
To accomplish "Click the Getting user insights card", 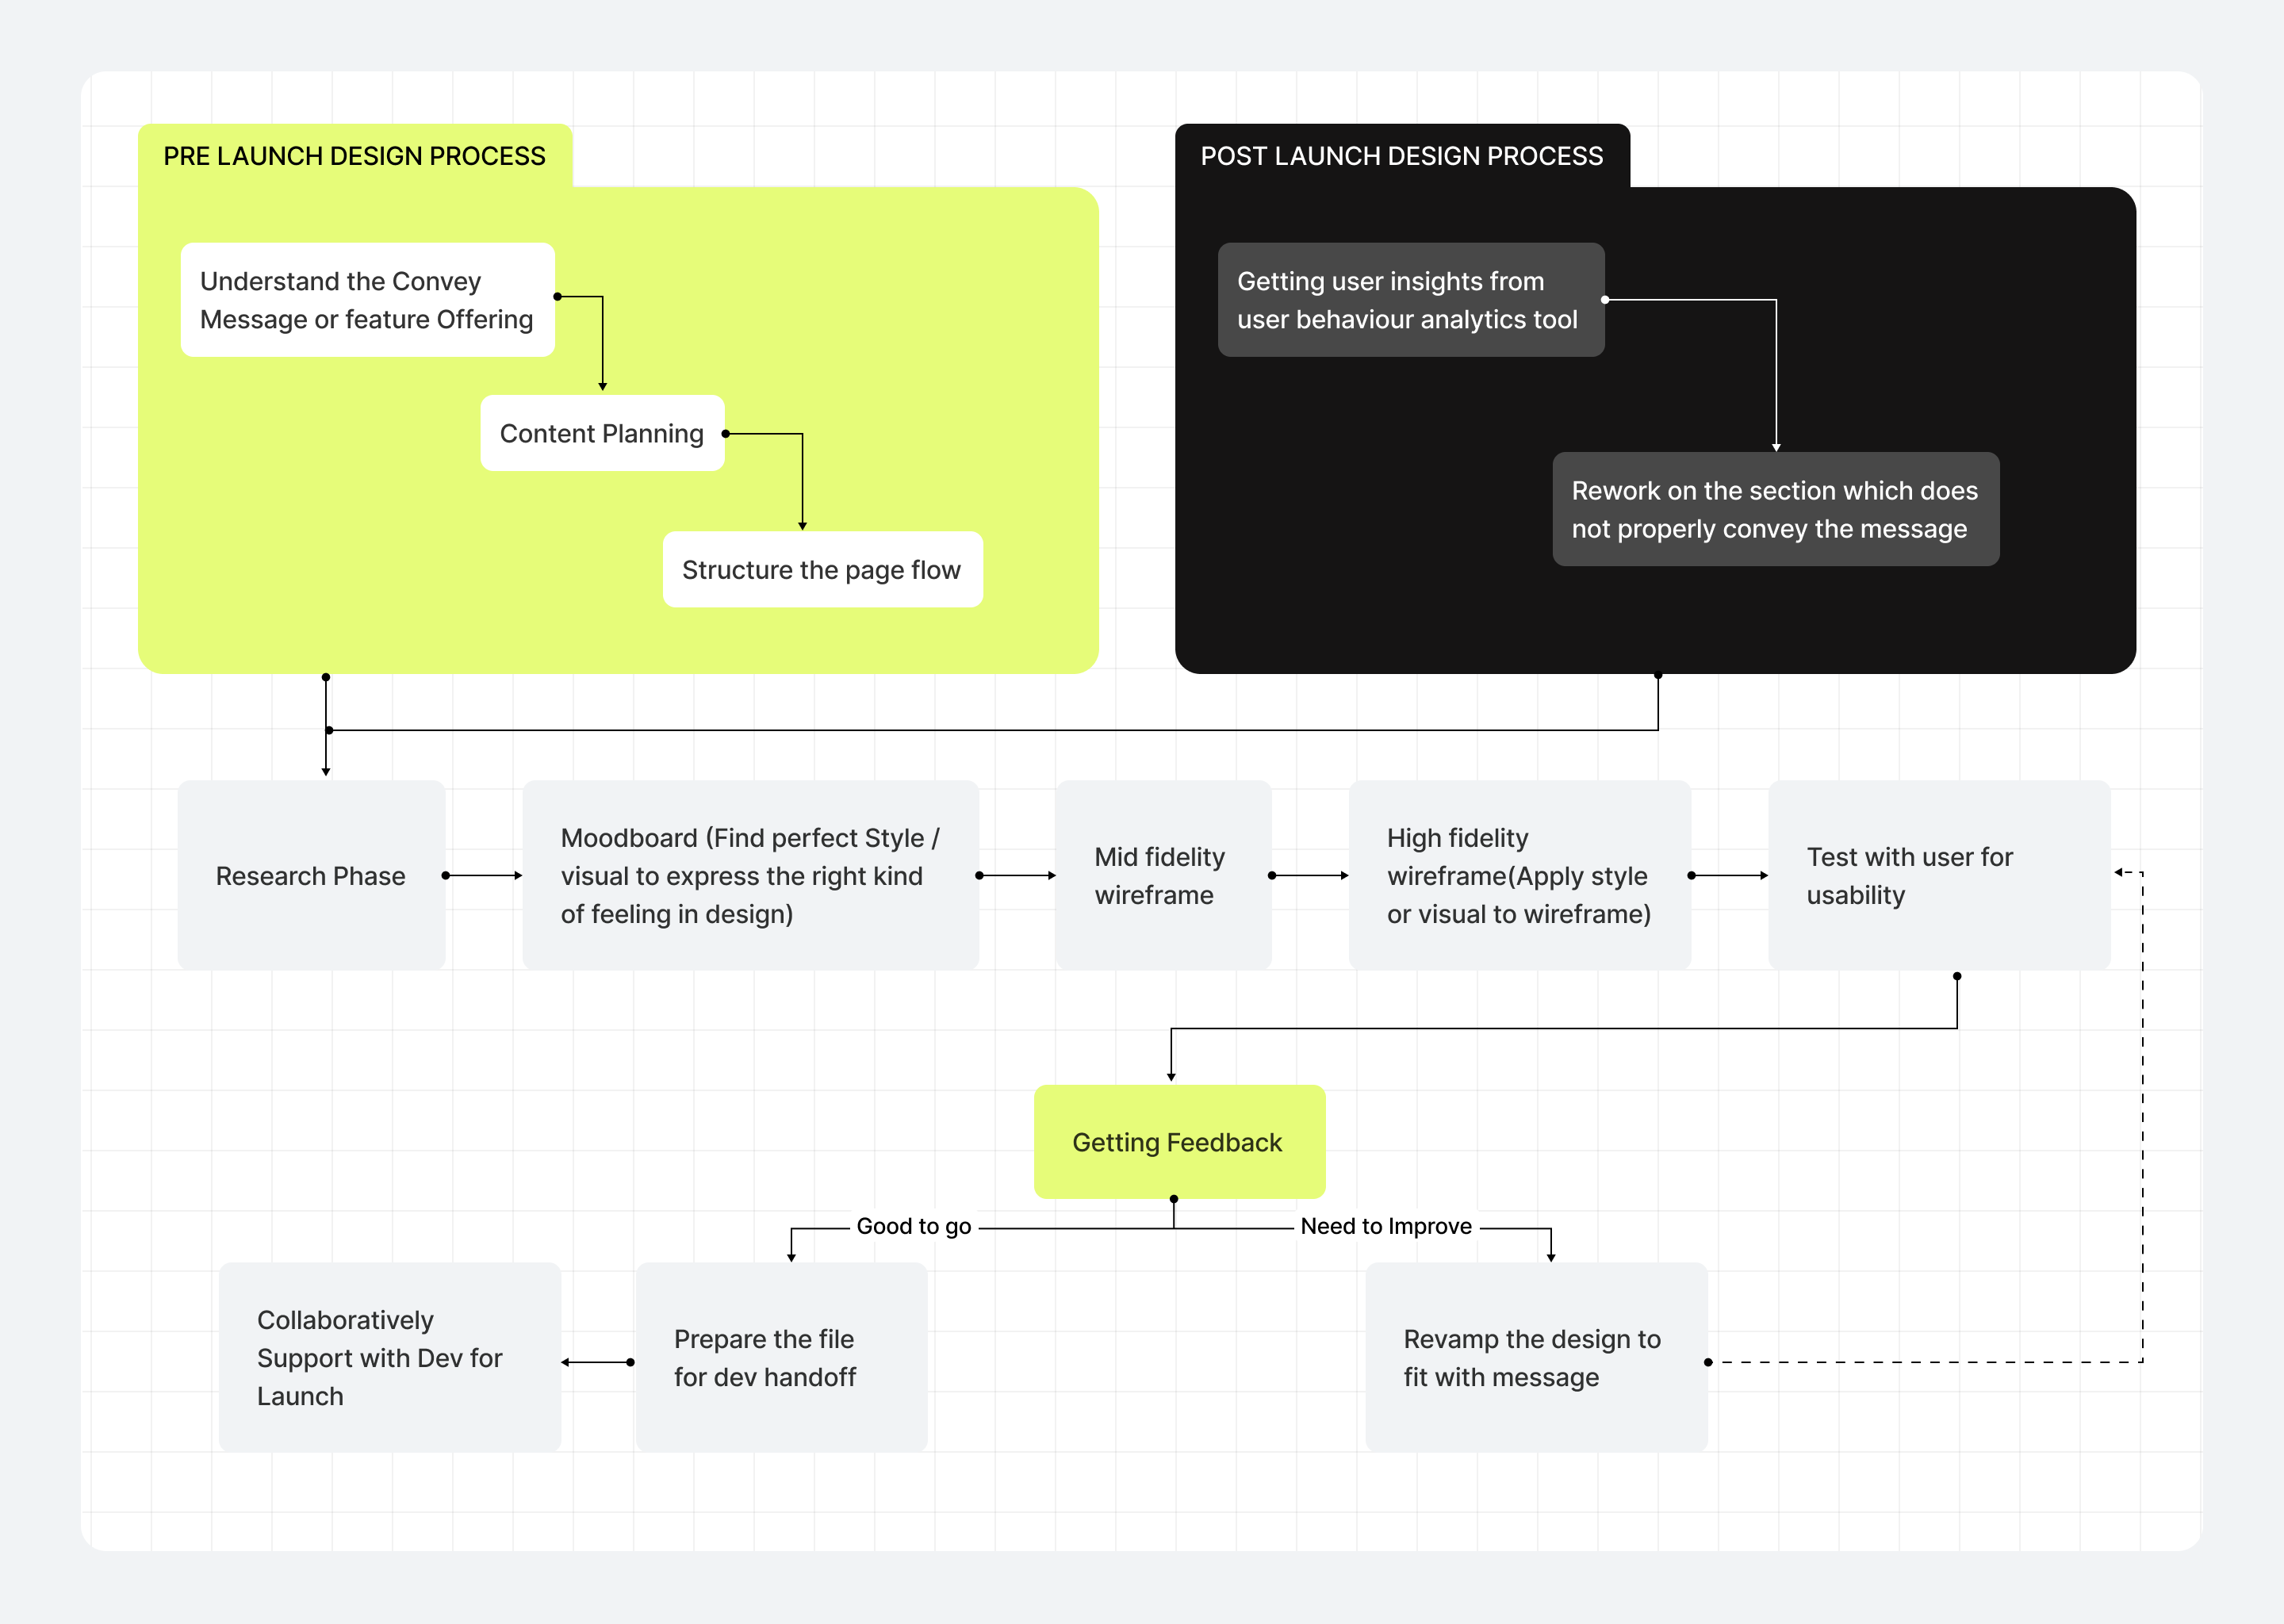I will pos(1410,300).
